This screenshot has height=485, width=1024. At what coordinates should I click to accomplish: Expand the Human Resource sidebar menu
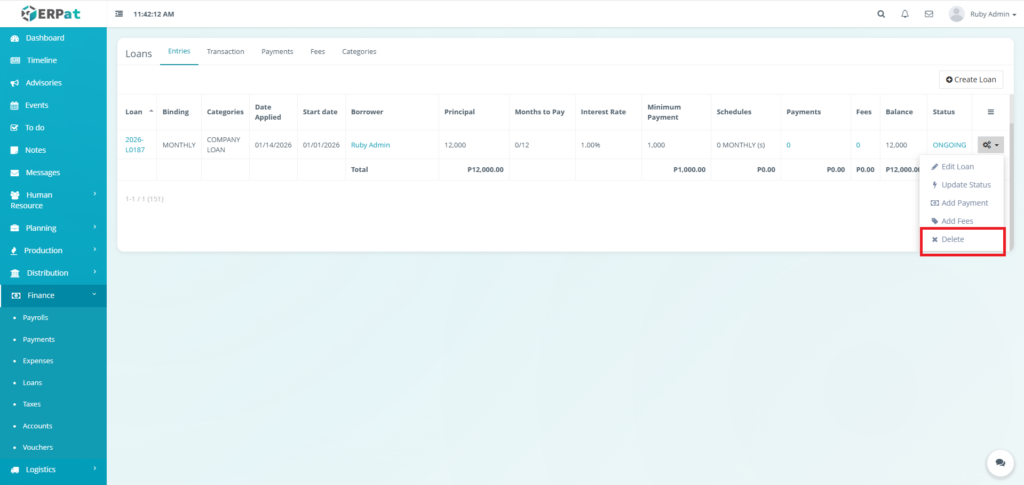pyautogui.click(x=53, y=200)
